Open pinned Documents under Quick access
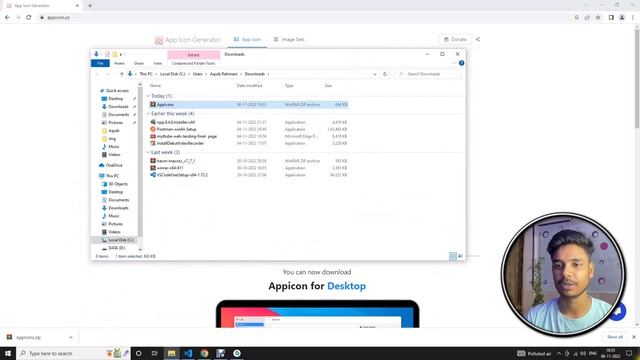 118,115
